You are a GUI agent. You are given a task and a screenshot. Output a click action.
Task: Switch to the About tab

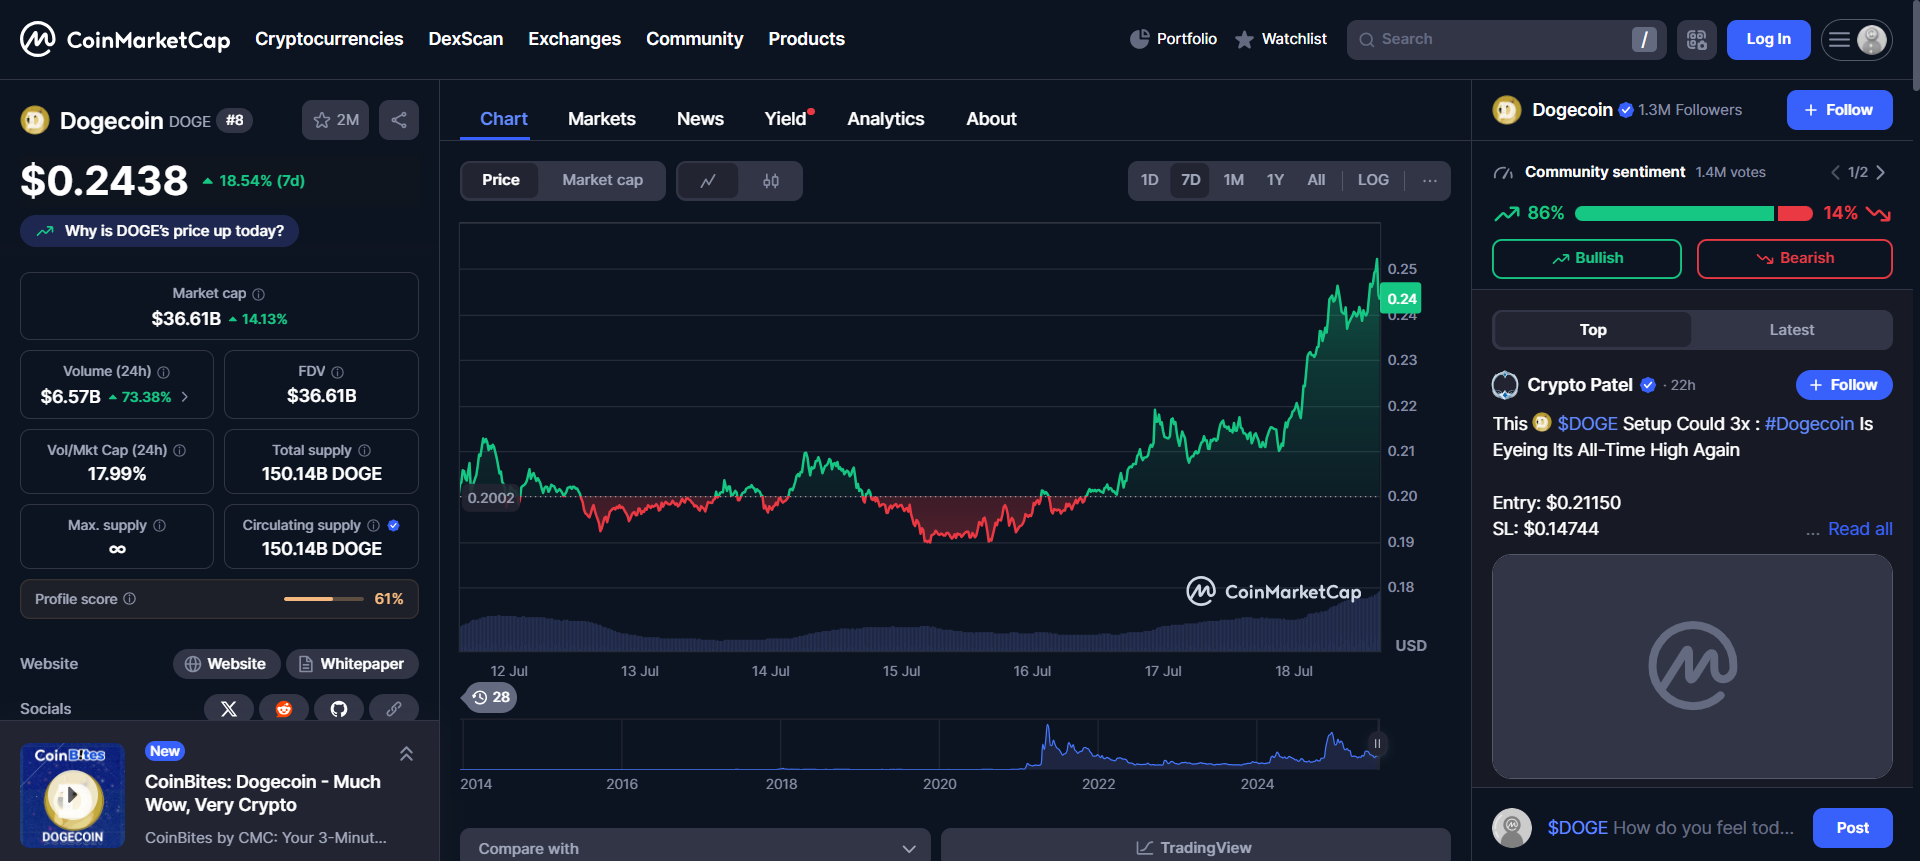[x=991, y=119]
